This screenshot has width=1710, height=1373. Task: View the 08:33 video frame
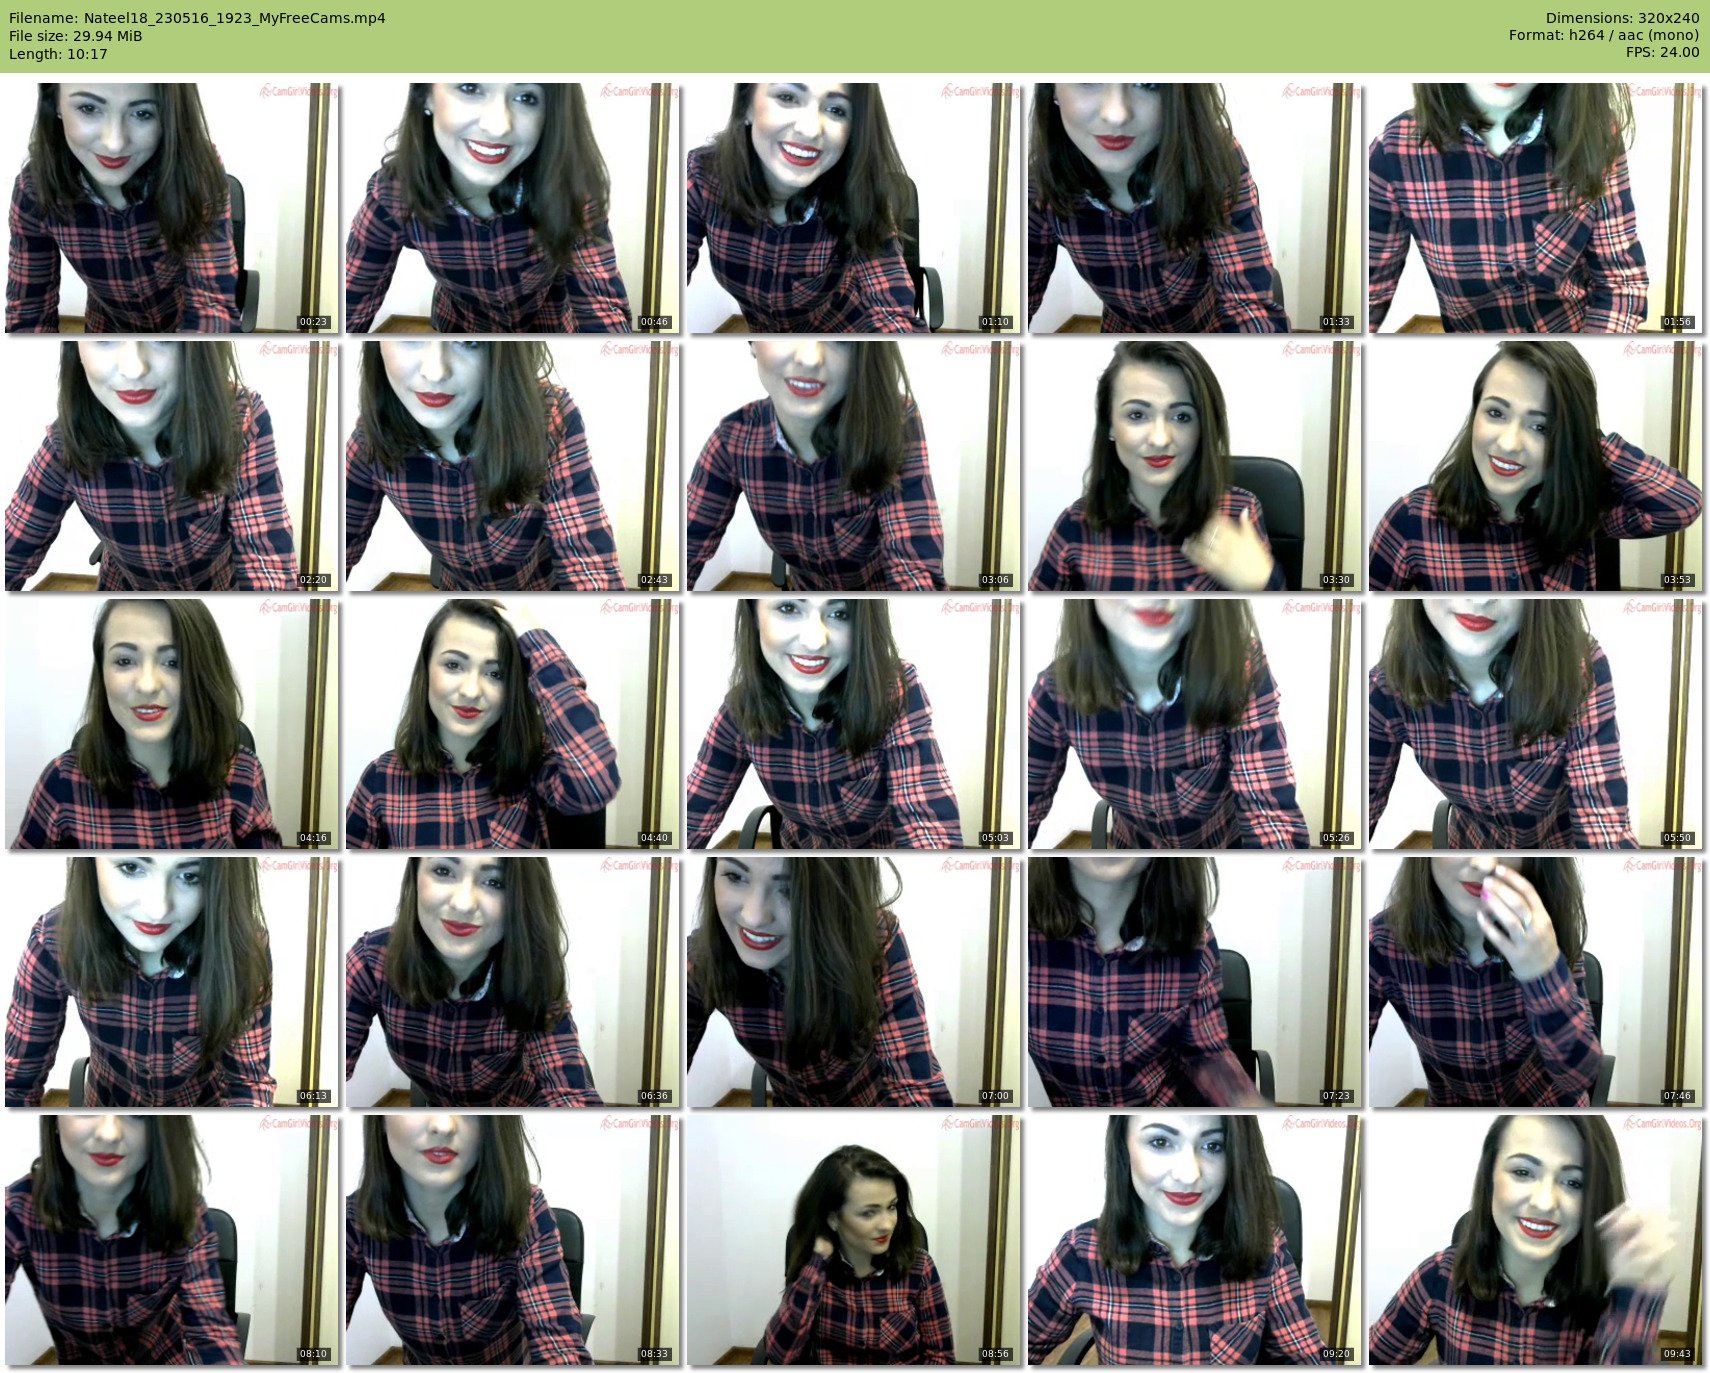point(513,1240)
